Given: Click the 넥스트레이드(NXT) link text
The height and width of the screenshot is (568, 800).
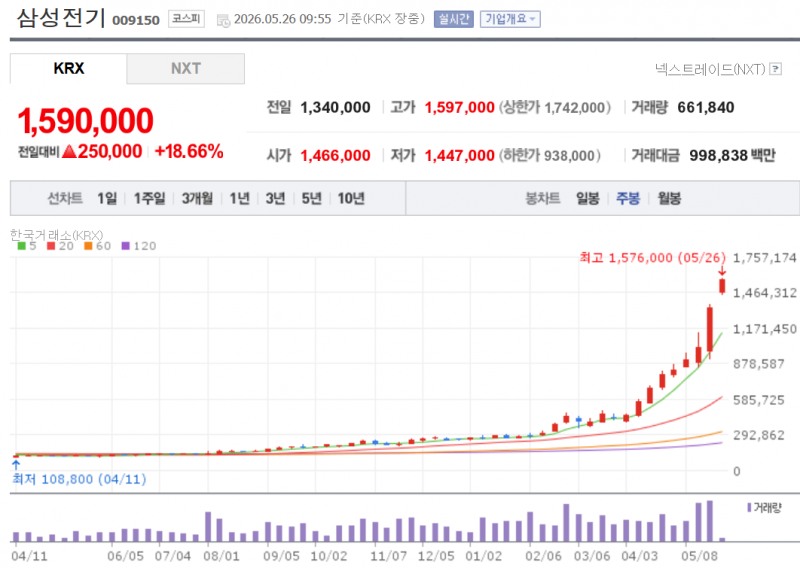Looking at the screenshot, I should point(710,68).
